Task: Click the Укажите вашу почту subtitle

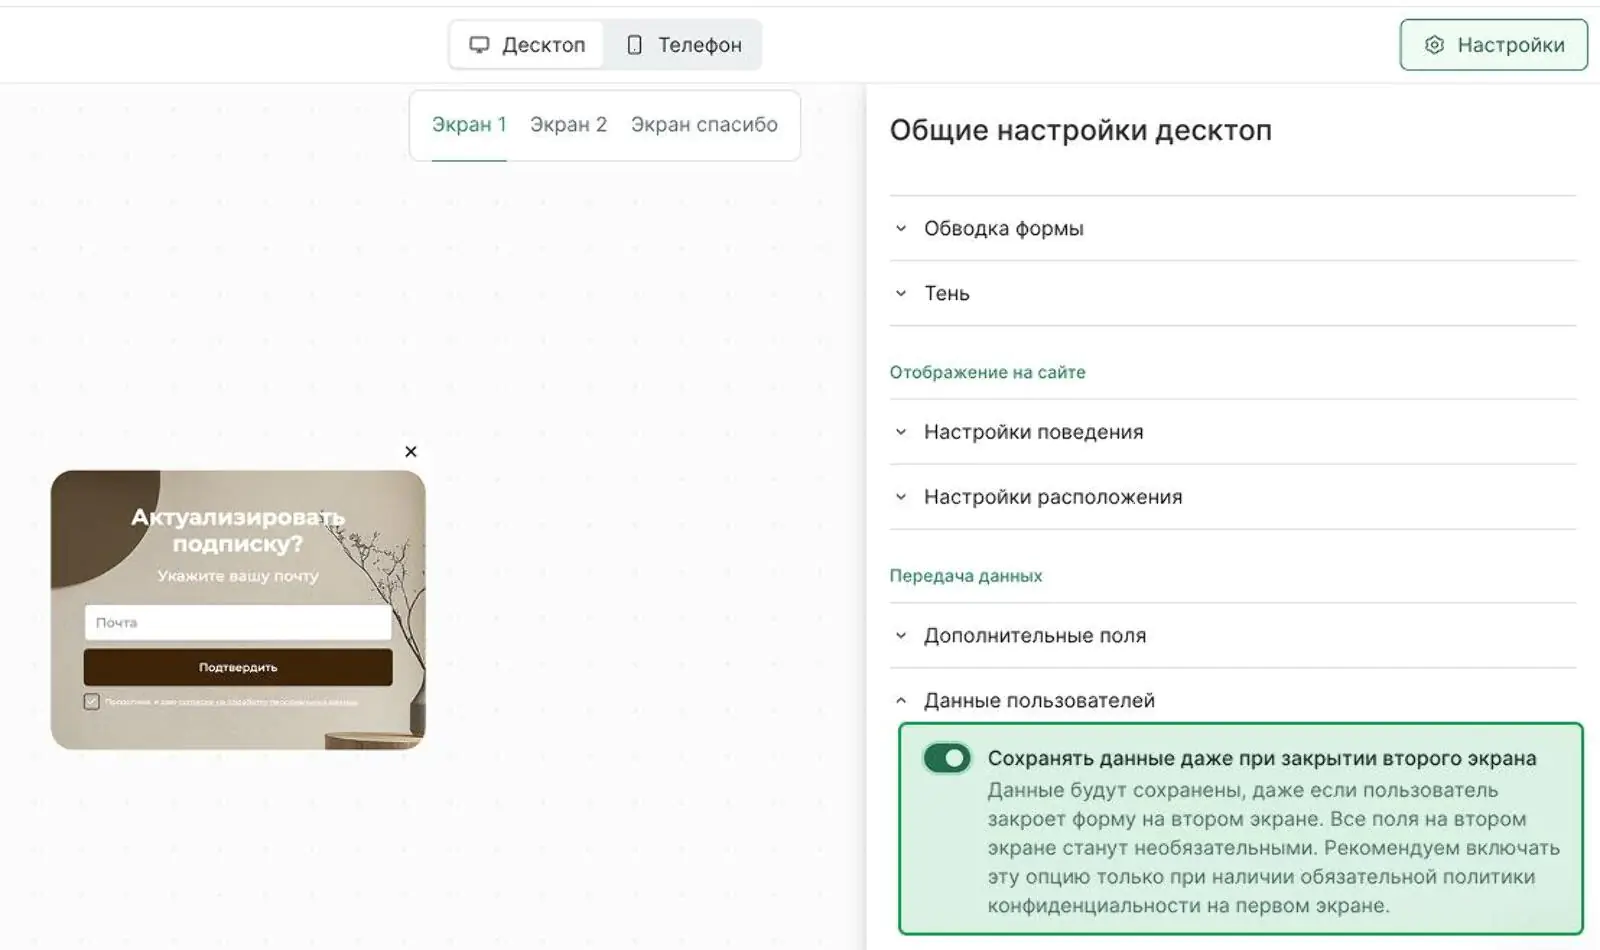Action: click(238, 576)
